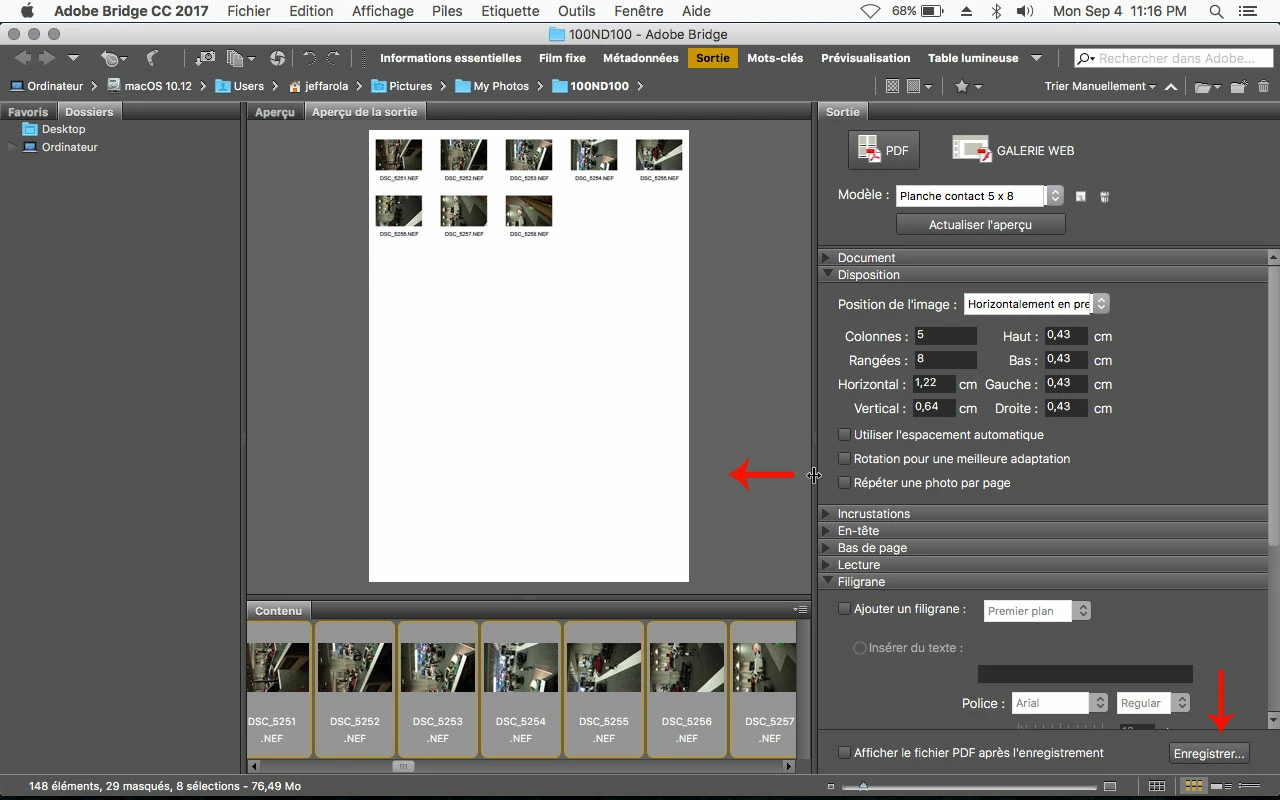Enable Rotation pour une meilleure adaptation
The height and width of the screenshot is (800, 1280).
click(x=845, y=459)
